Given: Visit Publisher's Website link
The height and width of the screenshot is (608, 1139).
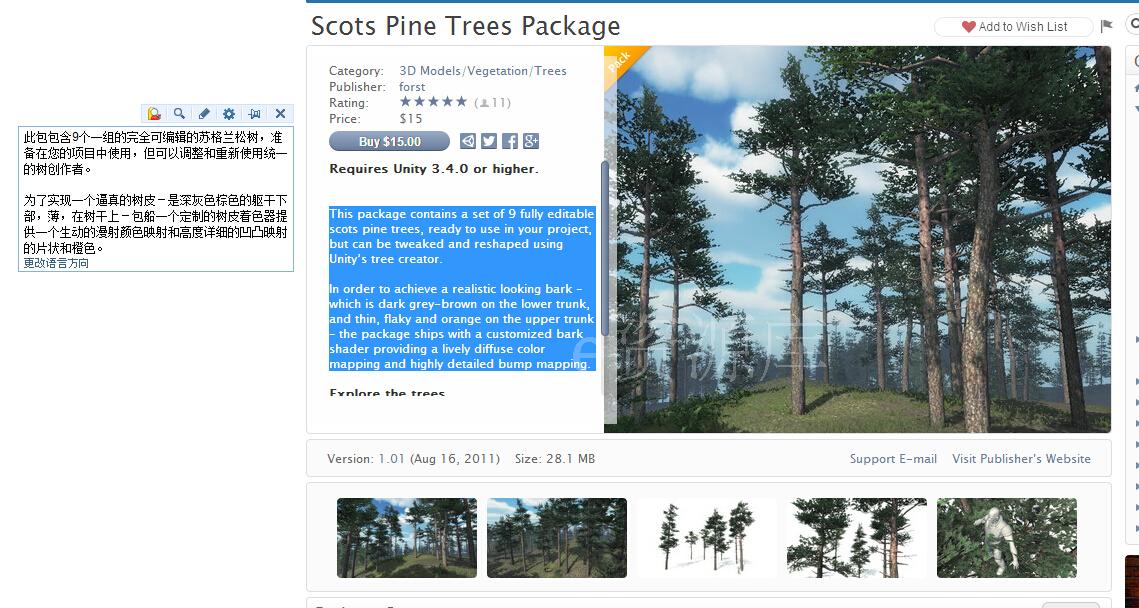Looking at the screenshot, I should (1021, 459).
